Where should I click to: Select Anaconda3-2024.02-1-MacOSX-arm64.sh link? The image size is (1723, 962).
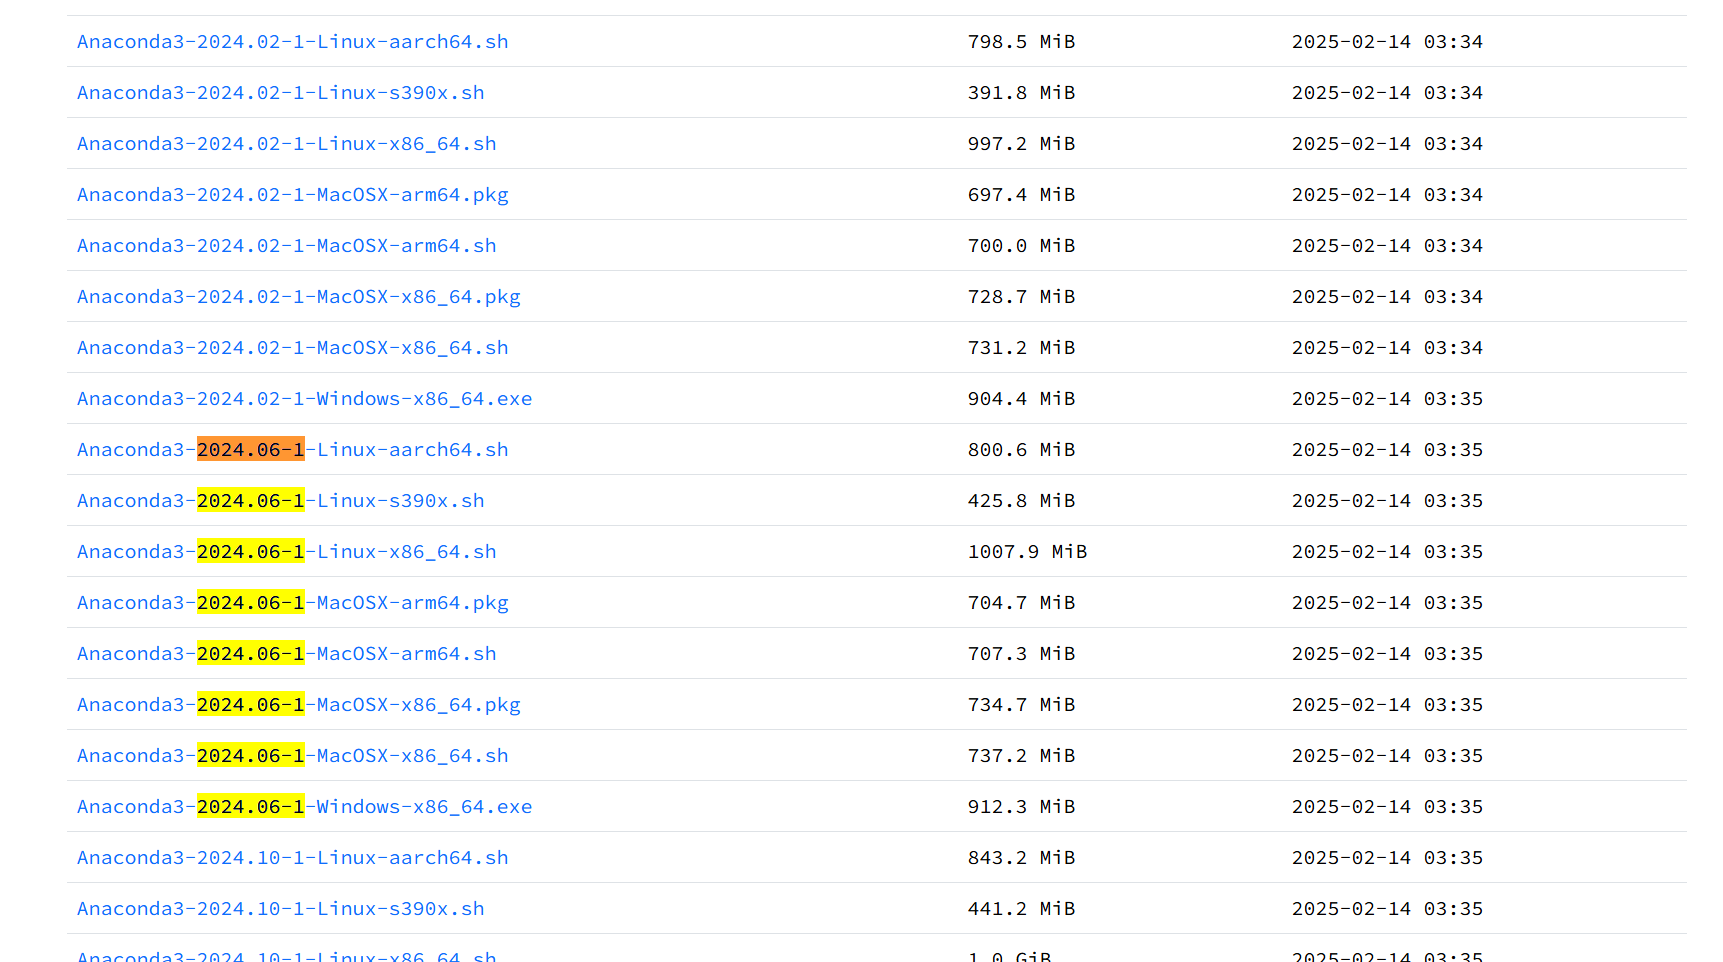287,246
